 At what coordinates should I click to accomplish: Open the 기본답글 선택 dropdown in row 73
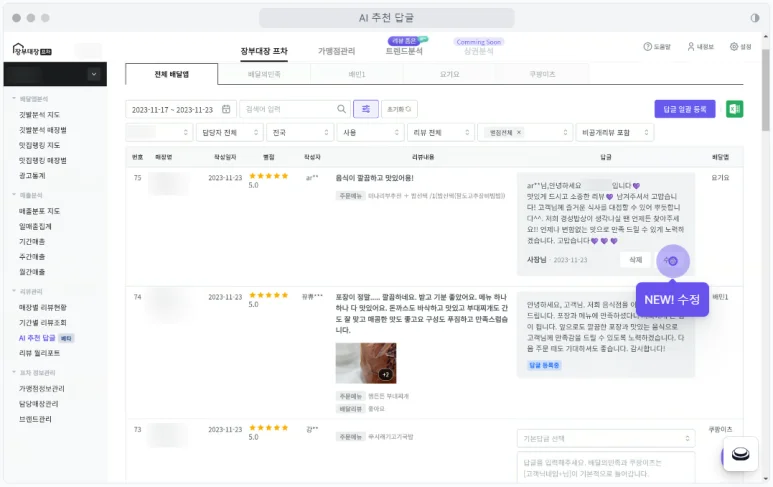tap(606, 438)
